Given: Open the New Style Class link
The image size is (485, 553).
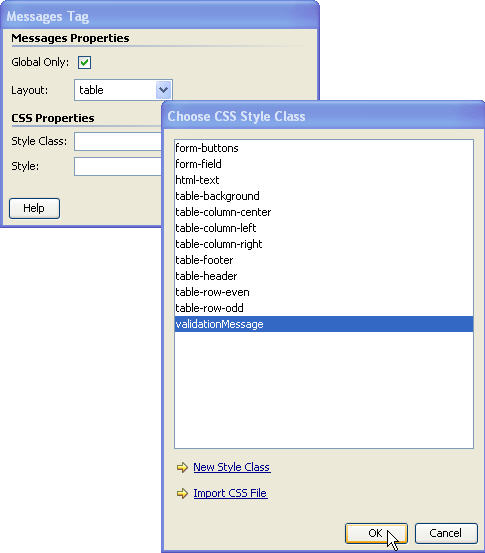Looking at the screenshot, I should [x=232, y=467].
